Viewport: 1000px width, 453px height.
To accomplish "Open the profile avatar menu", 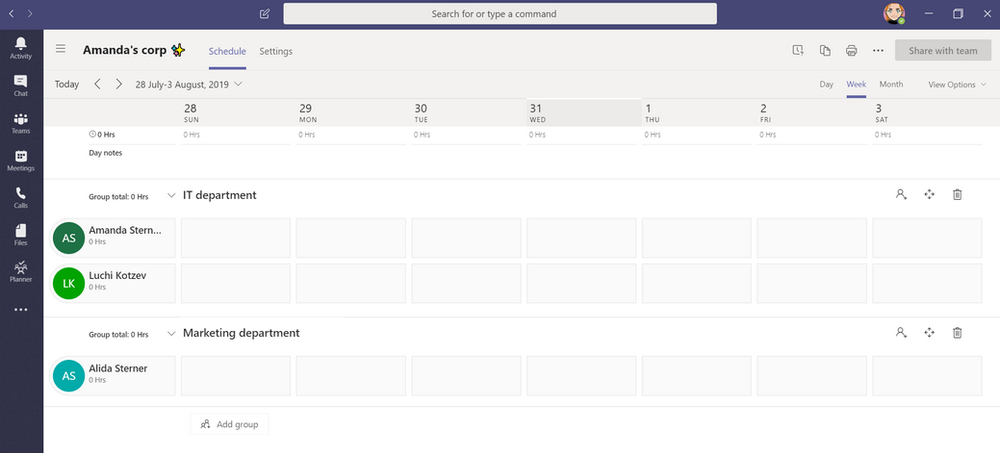I will click(893, 13).
